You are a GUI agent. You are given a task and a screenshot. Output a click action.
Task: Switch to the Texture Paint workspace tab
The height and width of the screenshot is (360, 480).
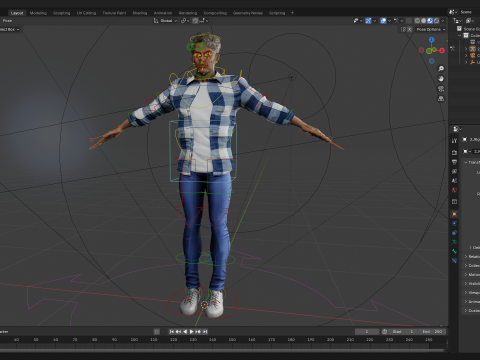click(114, 13)
